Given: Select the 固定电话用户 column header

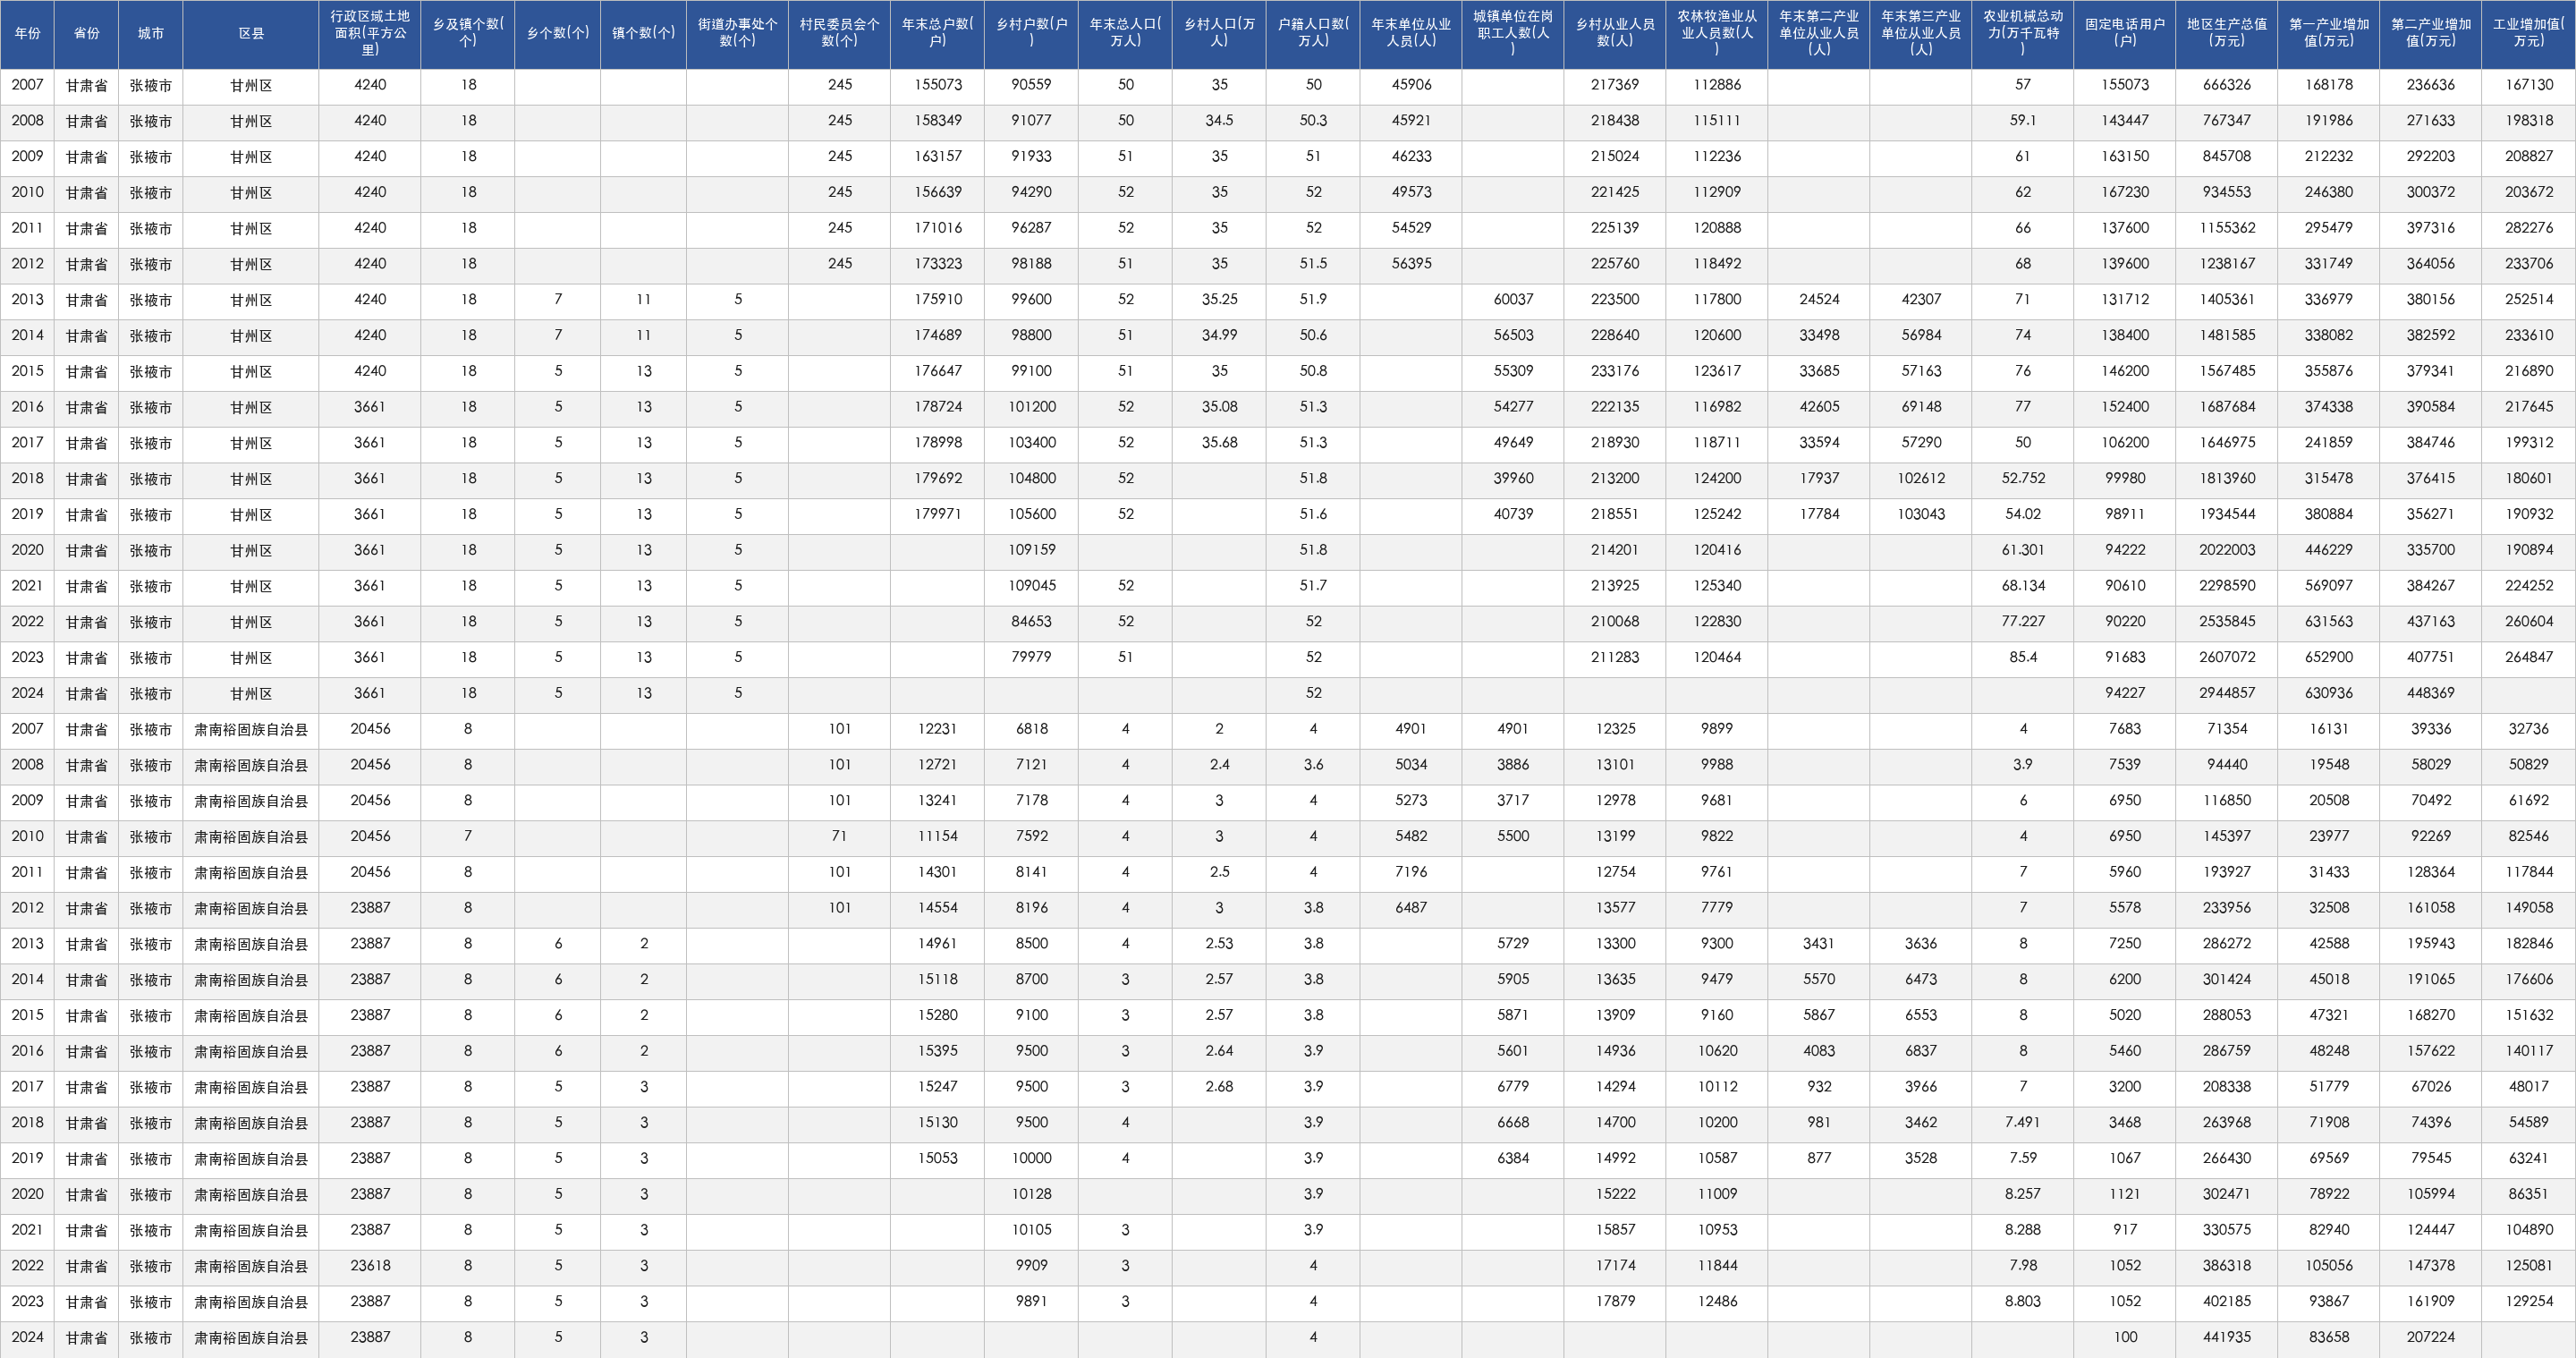Looking at the screenshot, I should coord(2125,33).
